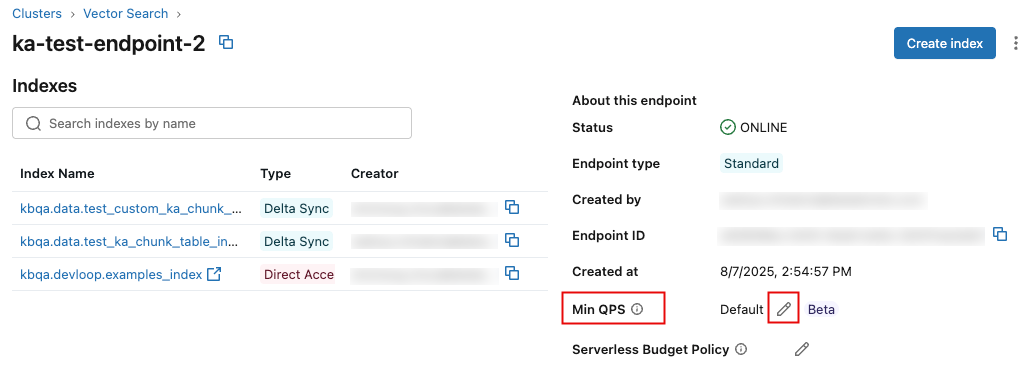
Task: Click the info icon next to Min QPS
Action: (637, 309)
